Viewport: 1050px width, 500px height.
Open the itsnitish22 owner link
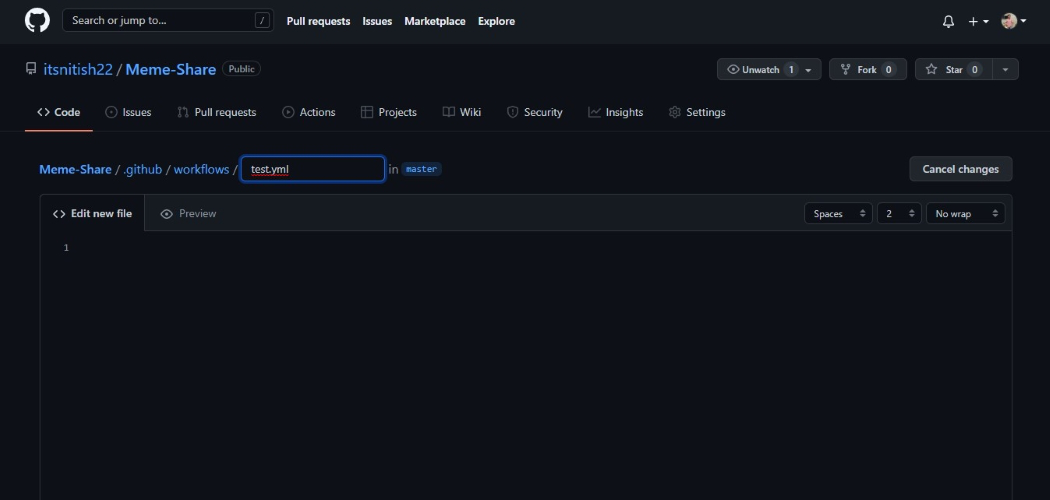point(78,70)
